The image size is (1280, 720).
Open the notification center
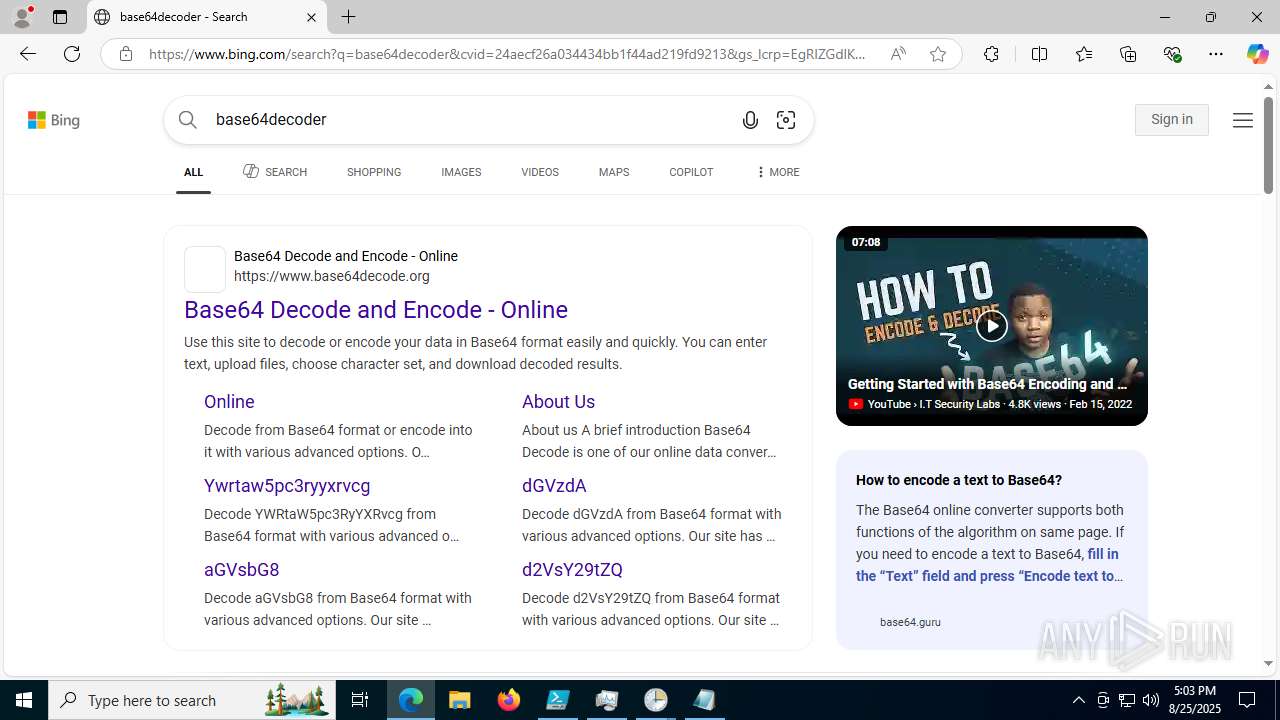point(1247,700)
